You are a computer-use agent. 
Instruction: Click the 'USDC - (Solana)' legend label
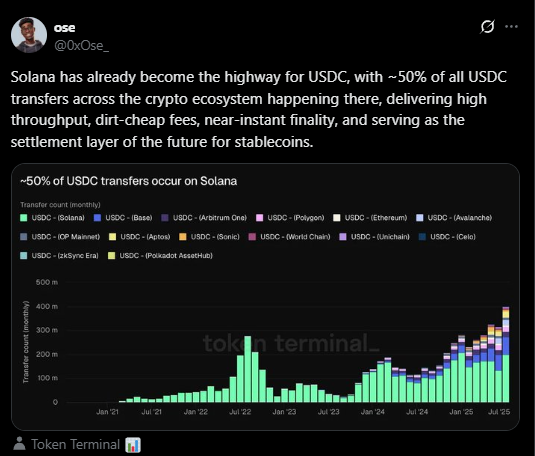pos(58,218)
